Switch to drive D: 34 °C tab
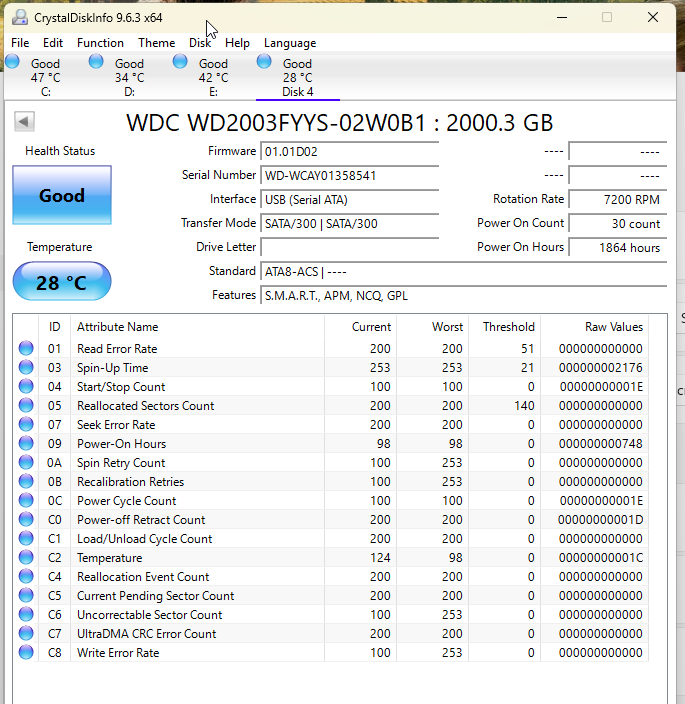This screenshot has height=704, width=685. point(129,78)
